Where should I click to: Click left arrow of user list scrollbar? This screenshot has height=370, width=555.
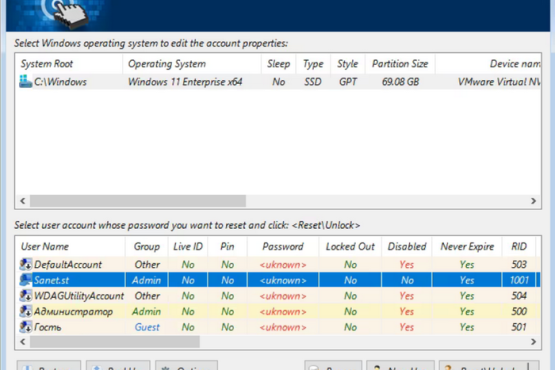pyautogui.click(x=23, y=342)
